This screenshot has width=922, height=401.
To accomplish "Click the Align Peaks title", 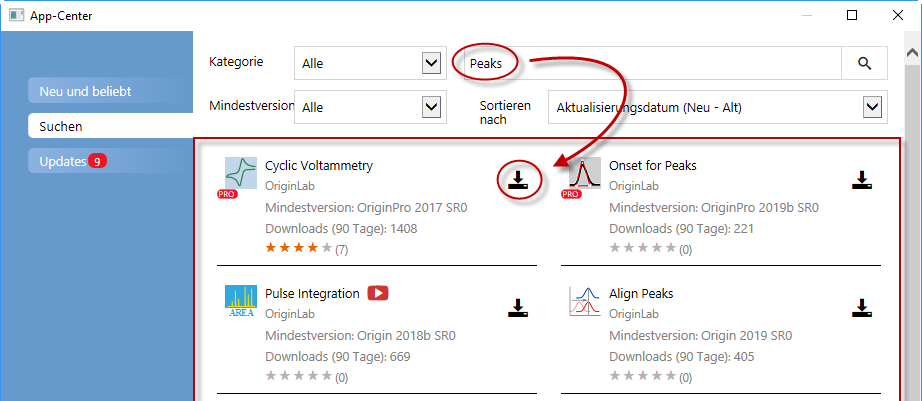I will click(641, 293).
